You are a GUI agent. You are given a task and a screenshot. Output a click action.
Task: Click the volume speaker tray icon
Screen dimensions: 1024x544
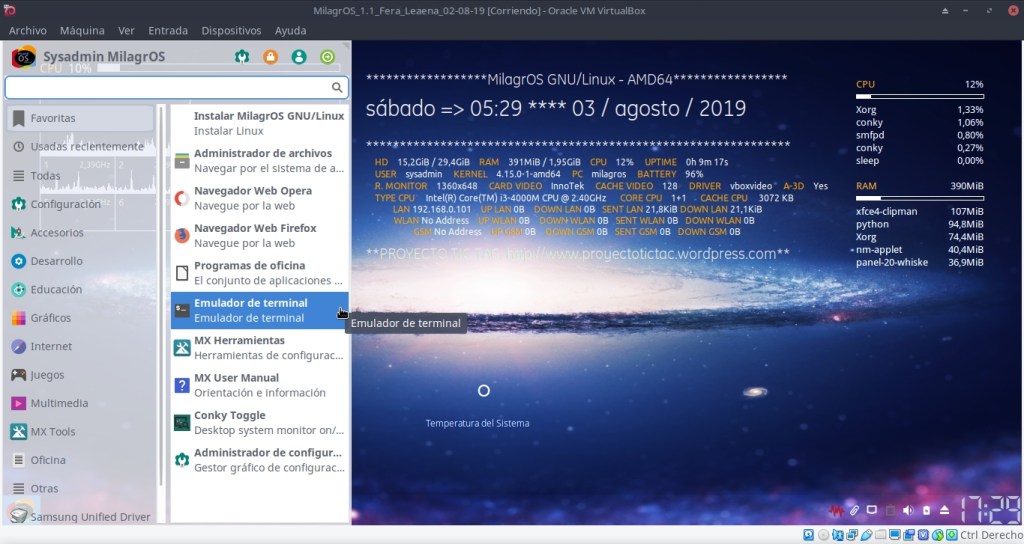(x=908, y=511)
